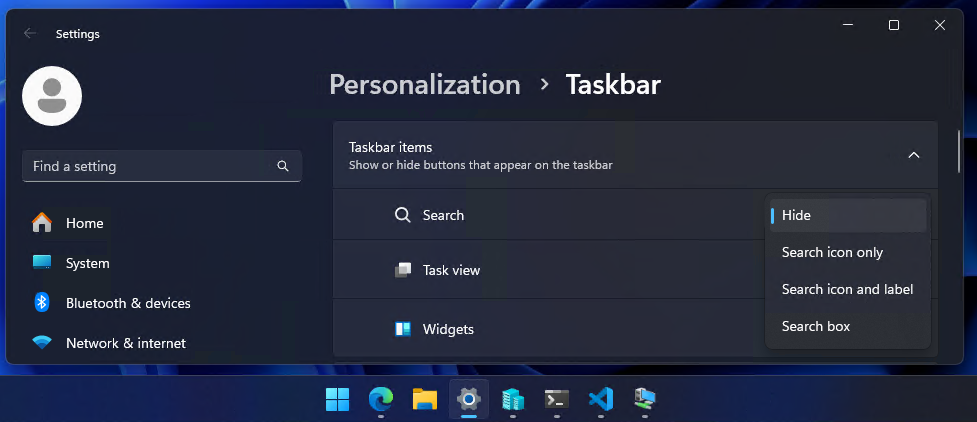The width and height of the screenshot is (977, 422).
Task: Open the teal building app on taskbar
Action: (x=513, y=399)
